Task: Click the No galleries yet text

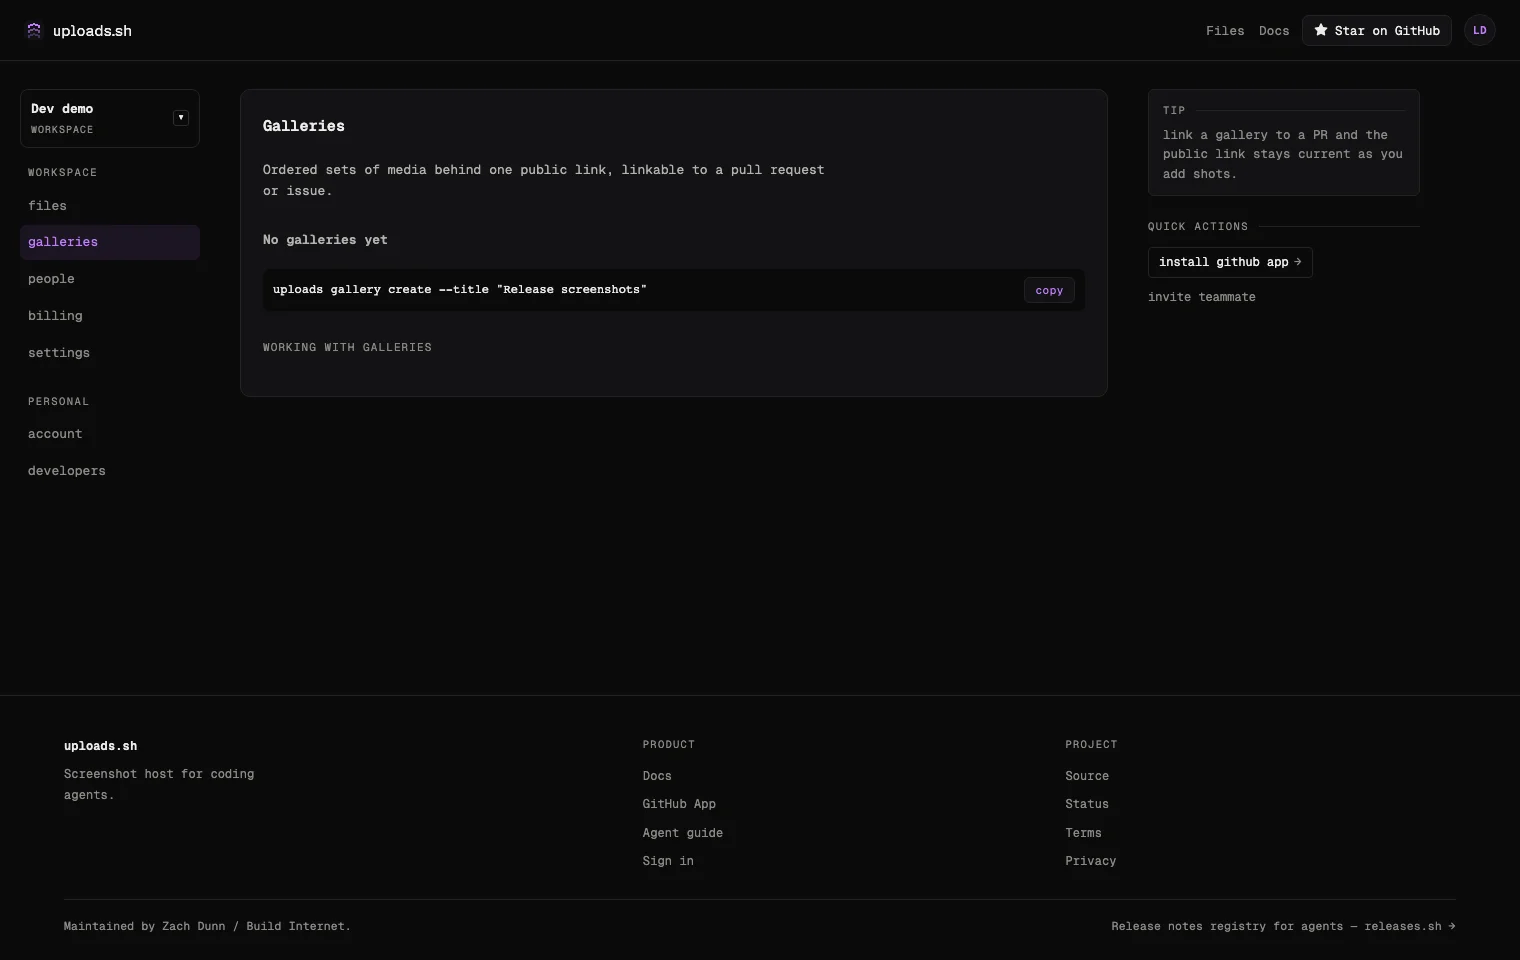Action: pos(325,240)
